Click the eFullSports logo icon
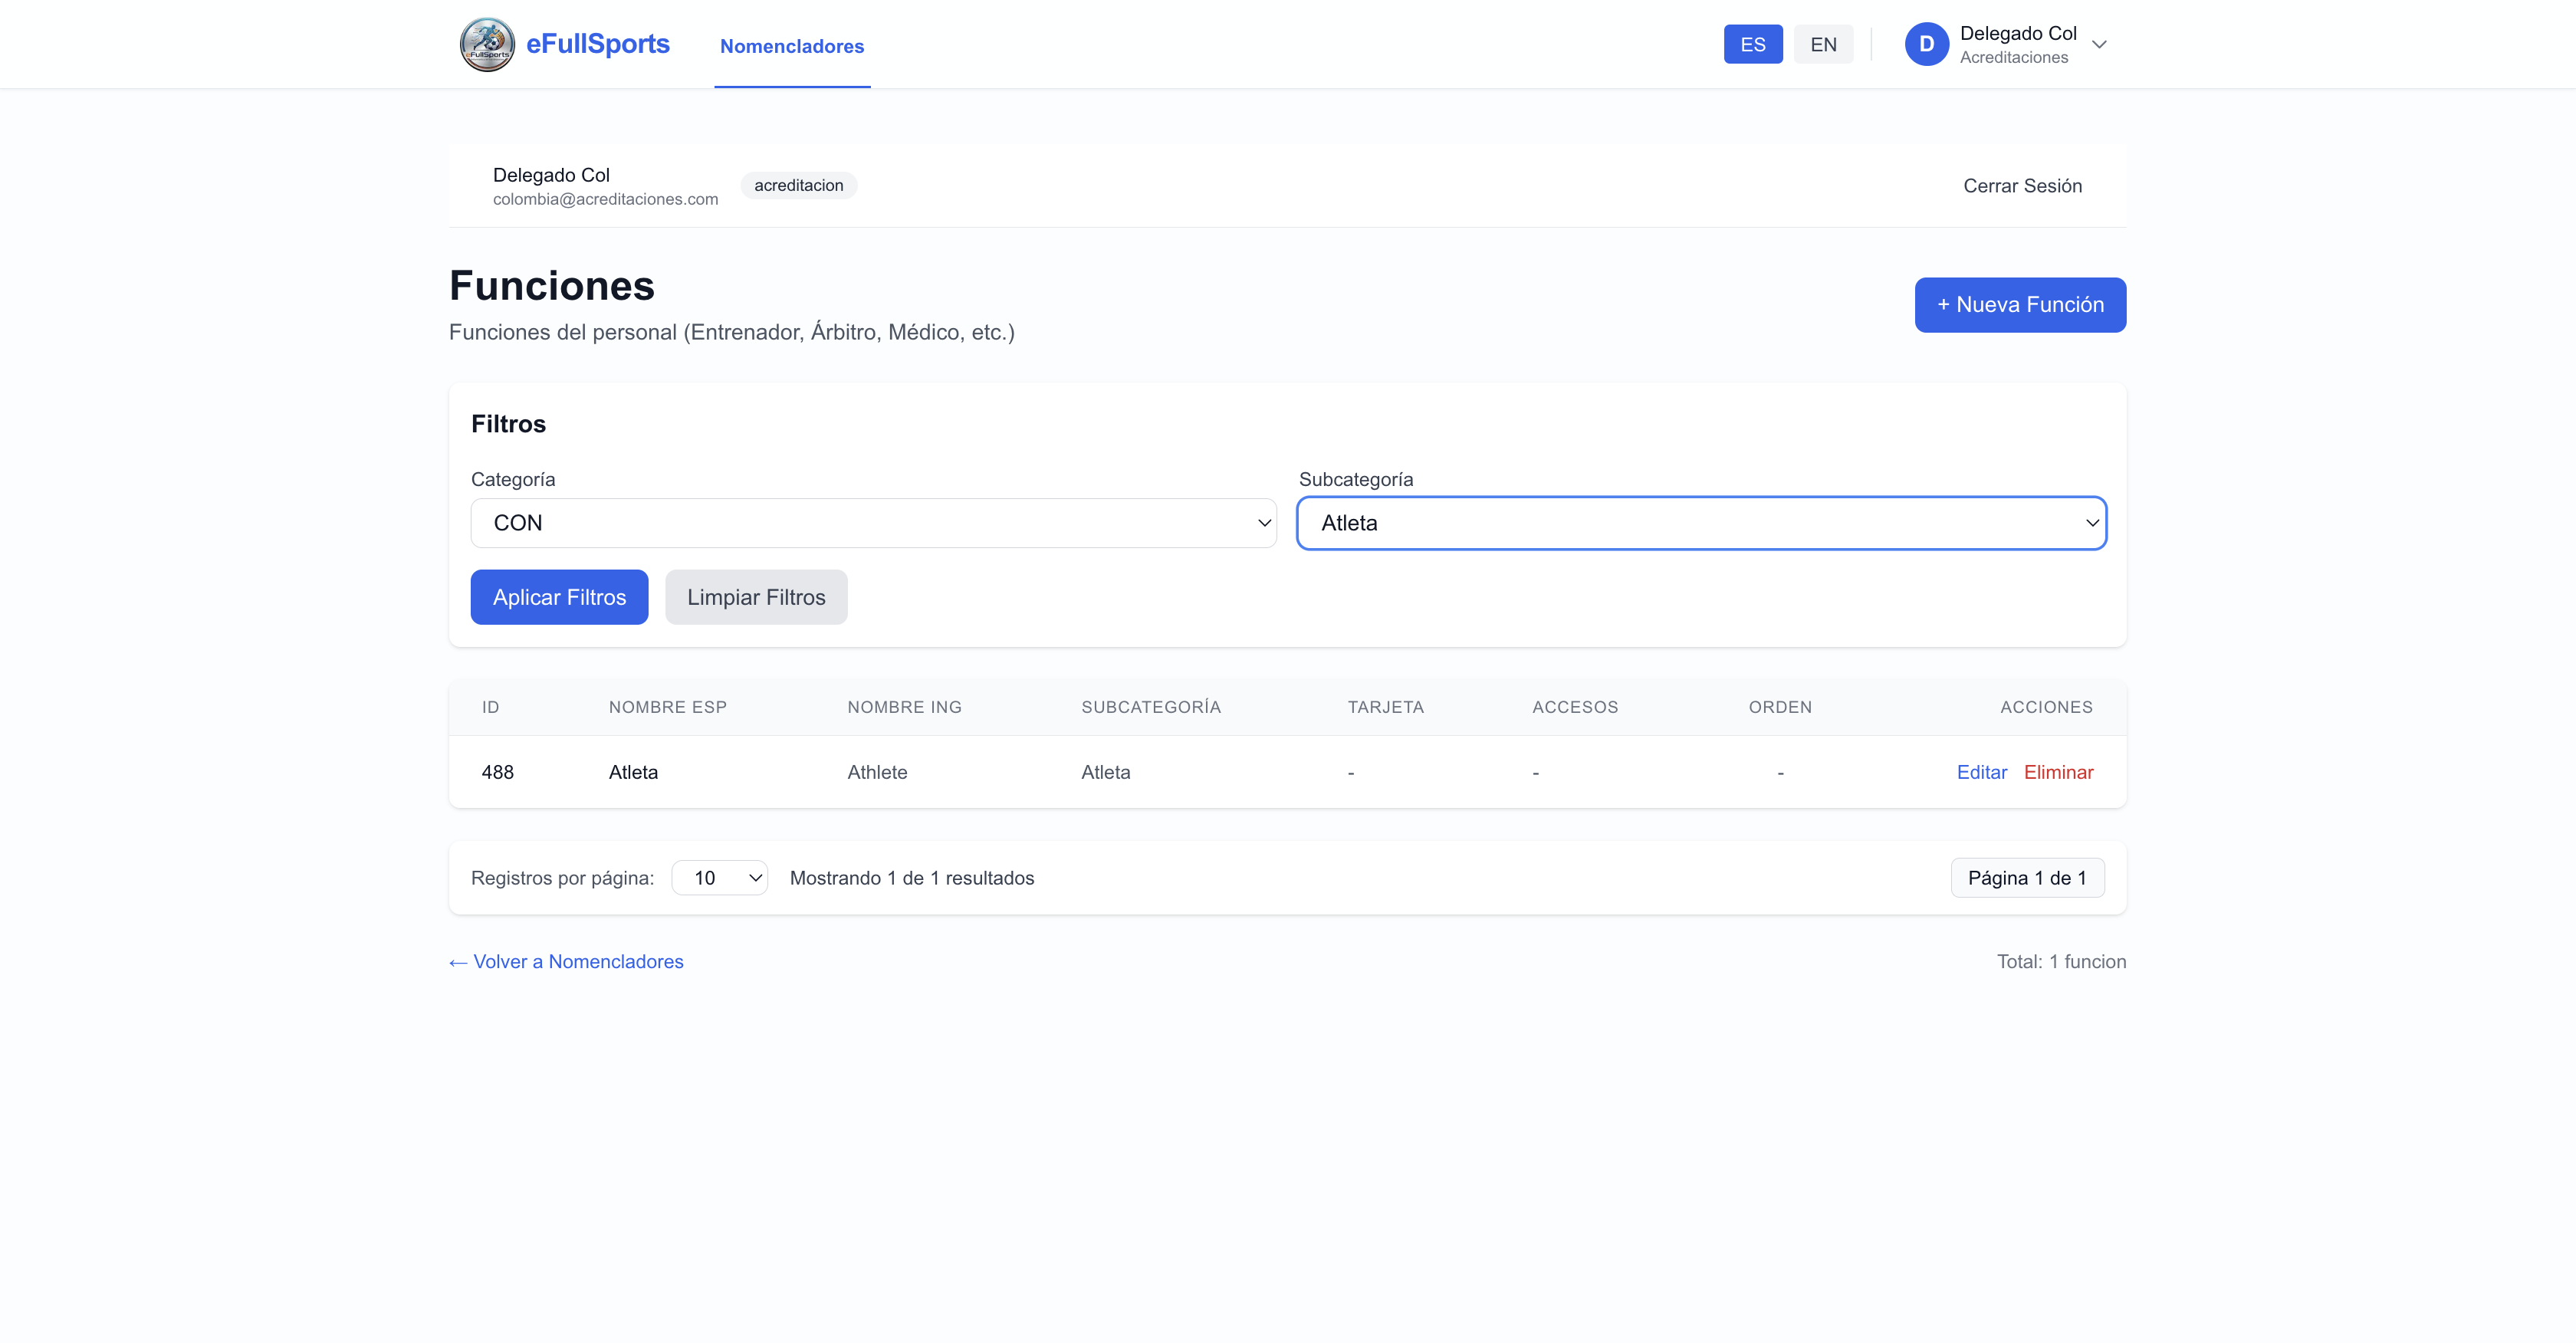This screenshot has width=2576, height=1343. (x=487, y=44)
